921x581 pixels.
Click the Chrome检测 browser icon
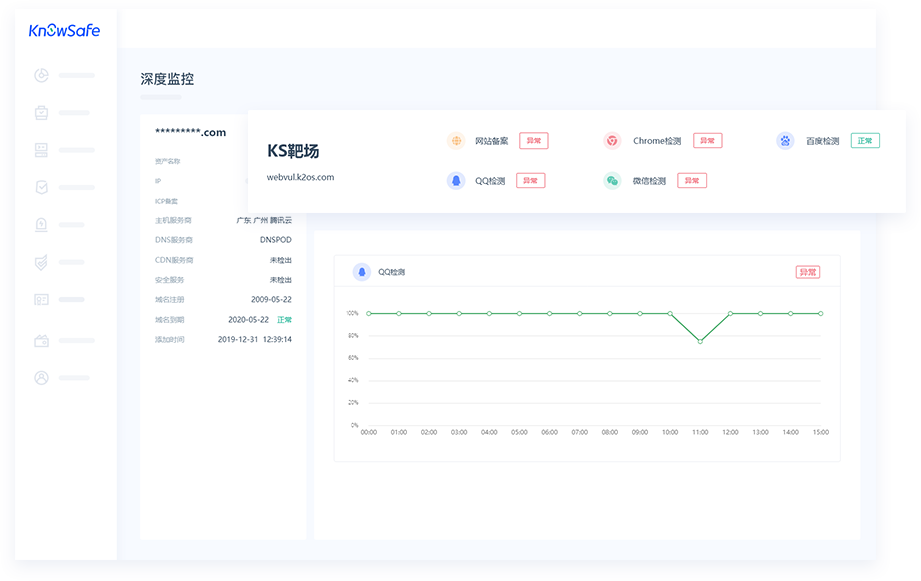(611, 141)
